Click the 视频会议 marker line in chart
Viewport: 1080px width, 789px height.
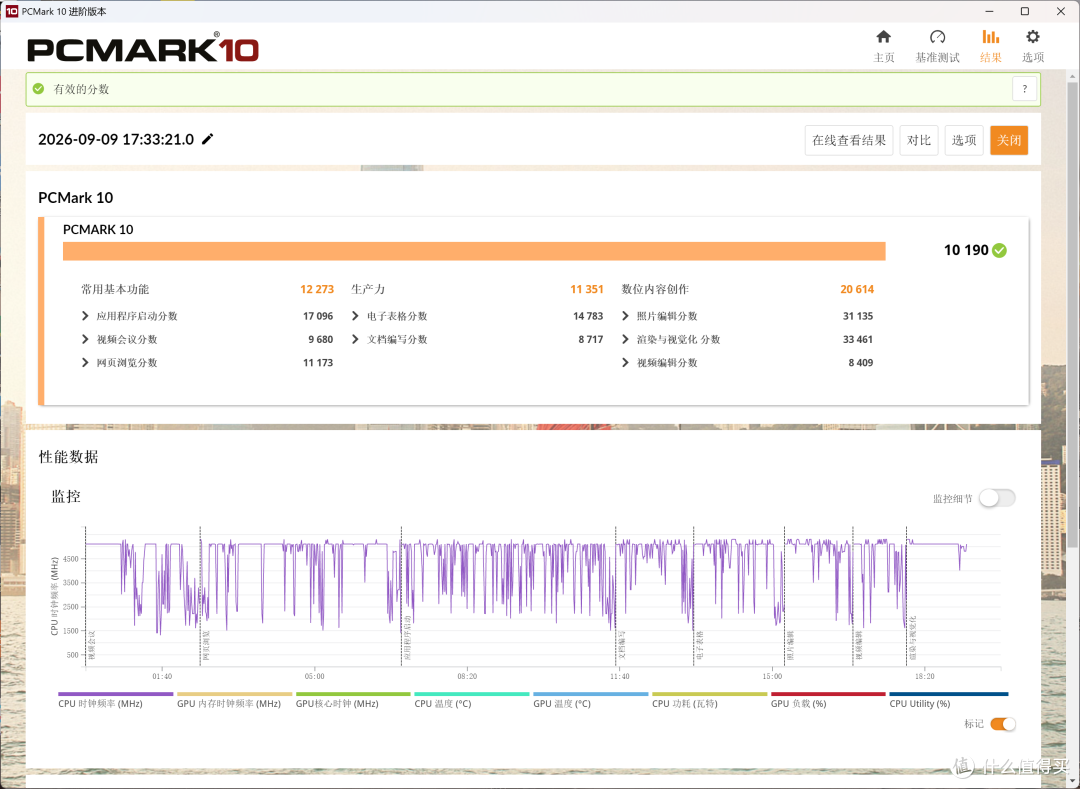tap(85, 596)
